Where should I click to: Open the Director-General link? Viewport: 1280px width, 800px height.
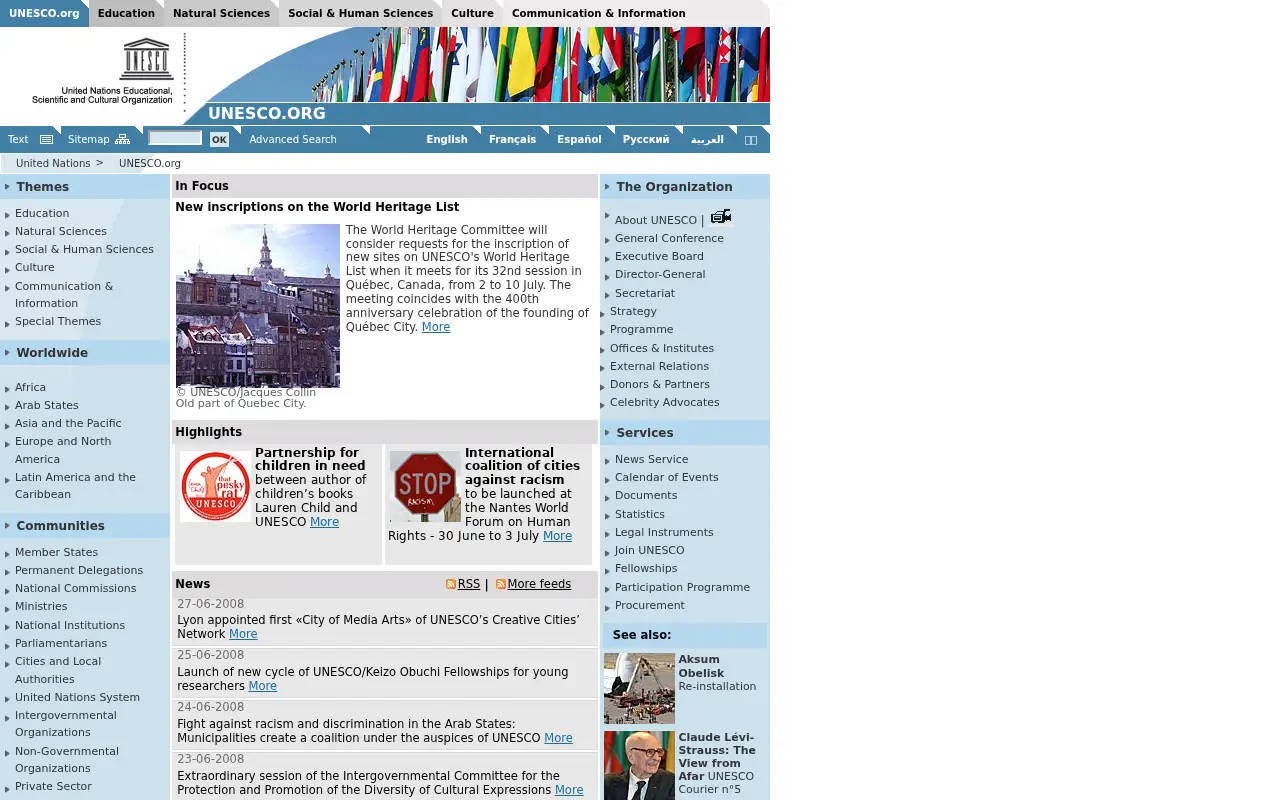(x=660, y=274)
